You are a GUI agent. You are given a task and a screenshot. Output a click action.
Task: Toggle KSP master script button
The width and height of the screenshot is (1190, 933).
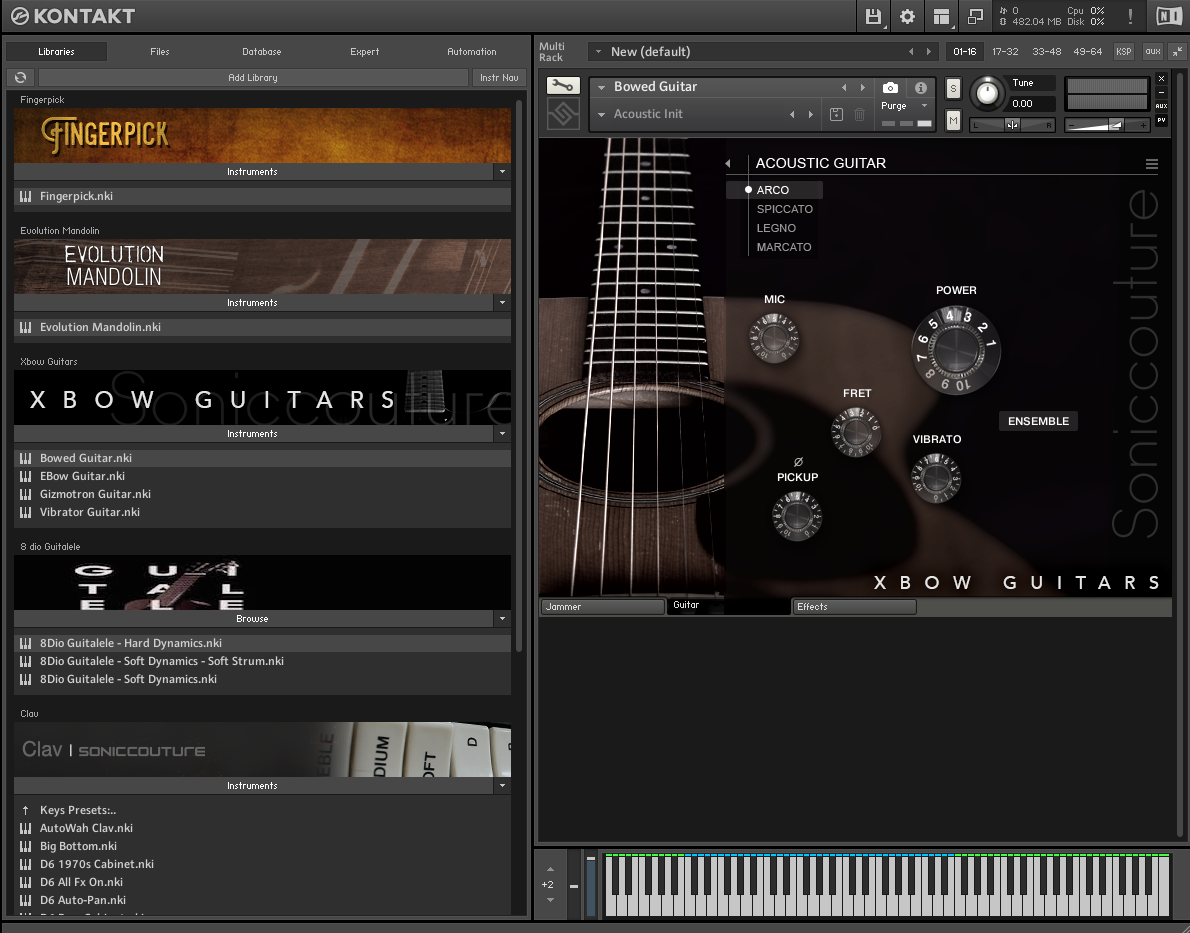click(1123, 52)
